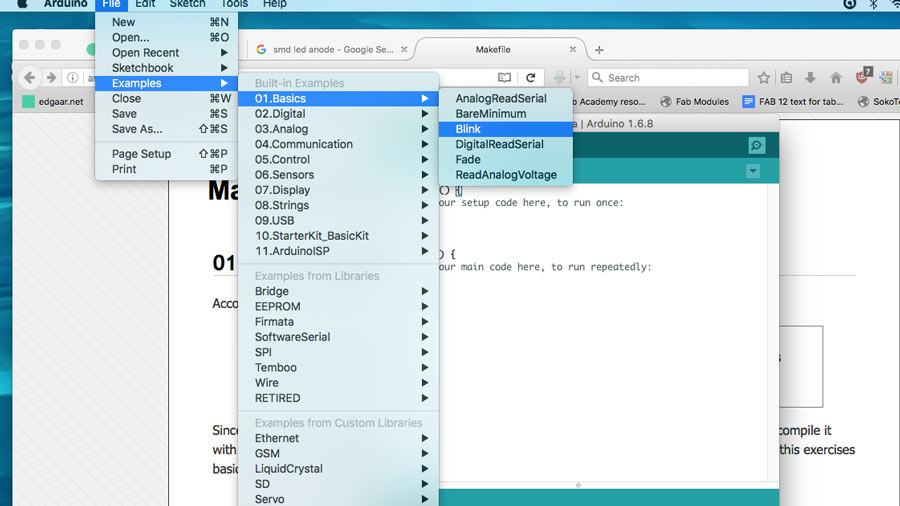Open the Academy resources bookmark
900x506 pixels.
click(x=608, y=102)
